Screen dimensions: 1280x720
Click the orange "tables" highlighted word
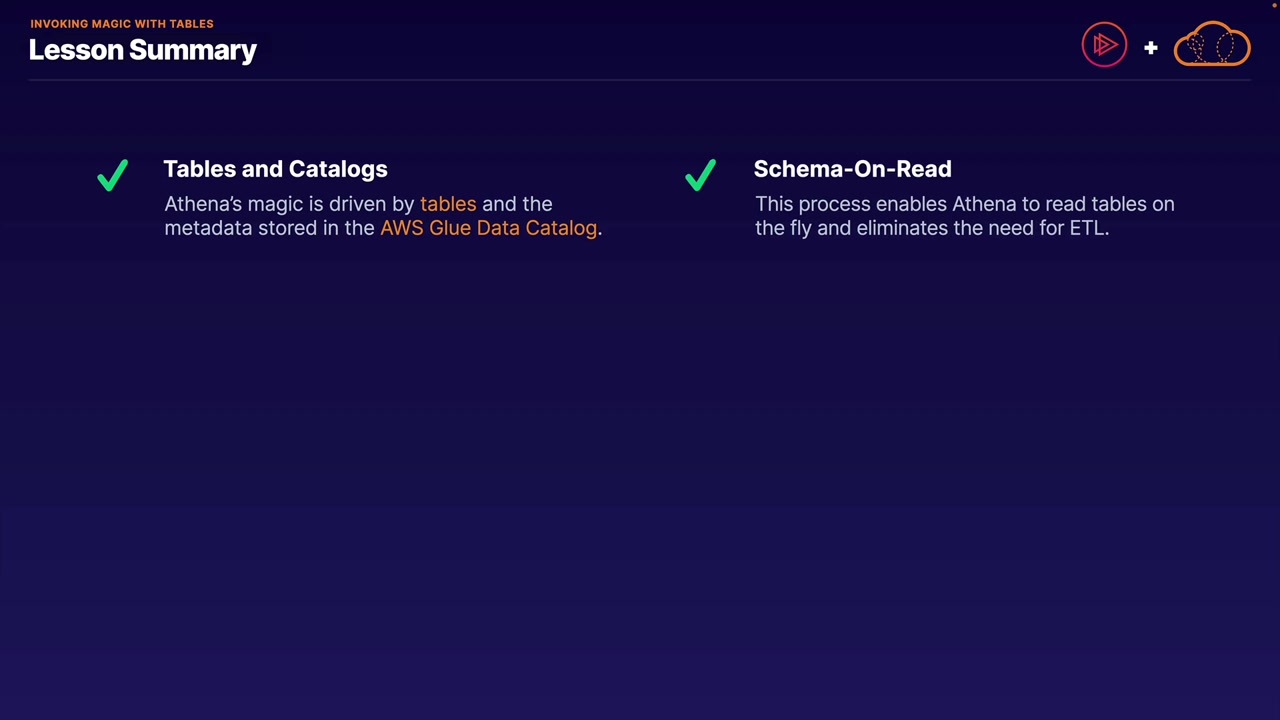(x=448, y=204)
